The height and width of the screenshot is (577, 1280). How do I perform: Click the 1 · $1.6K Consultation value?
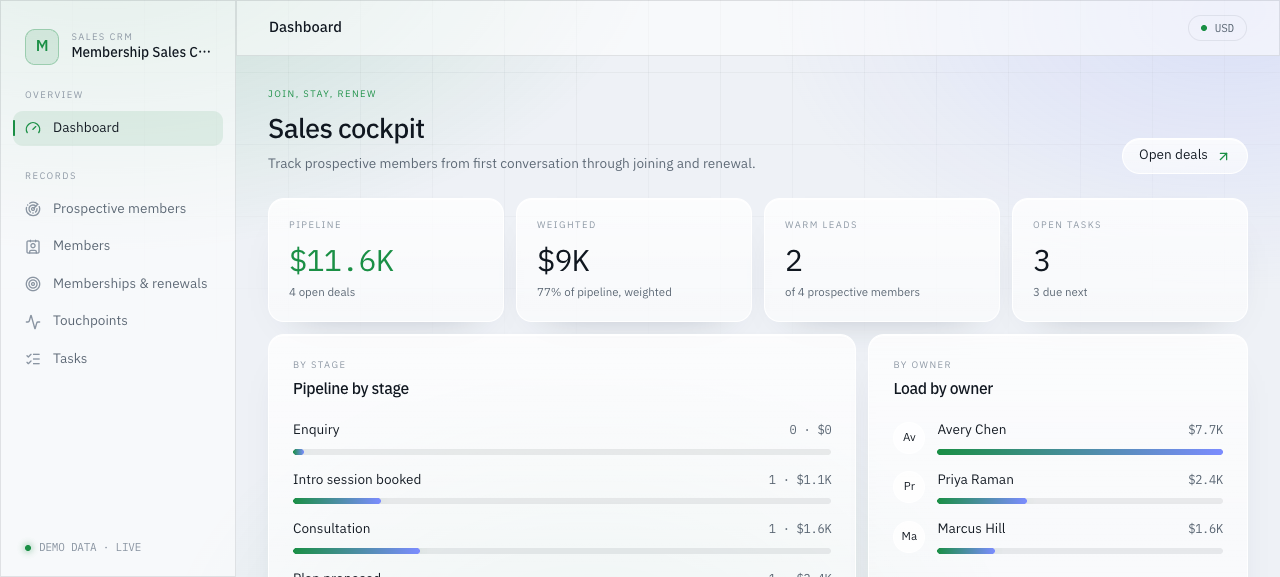click(800, 529)
